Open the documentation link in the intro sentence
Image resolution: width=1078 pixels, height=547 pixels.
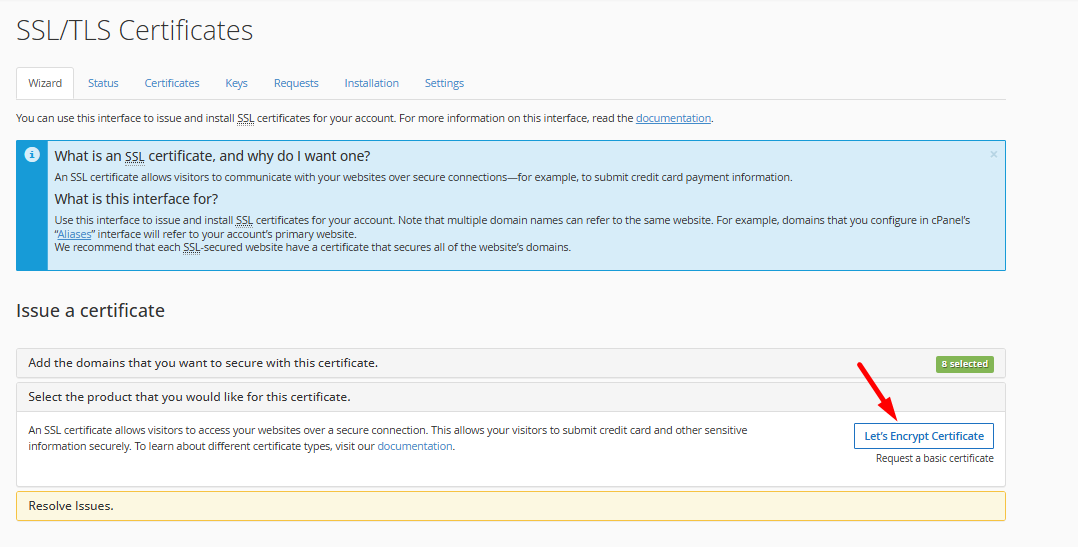673,118
